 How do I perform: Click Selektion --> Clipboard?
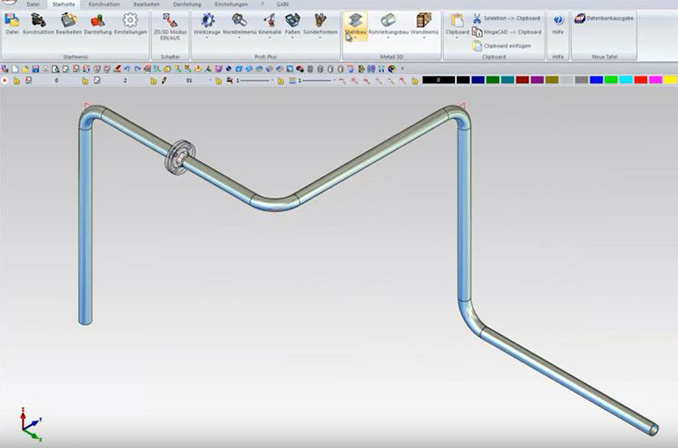[506, 18]
